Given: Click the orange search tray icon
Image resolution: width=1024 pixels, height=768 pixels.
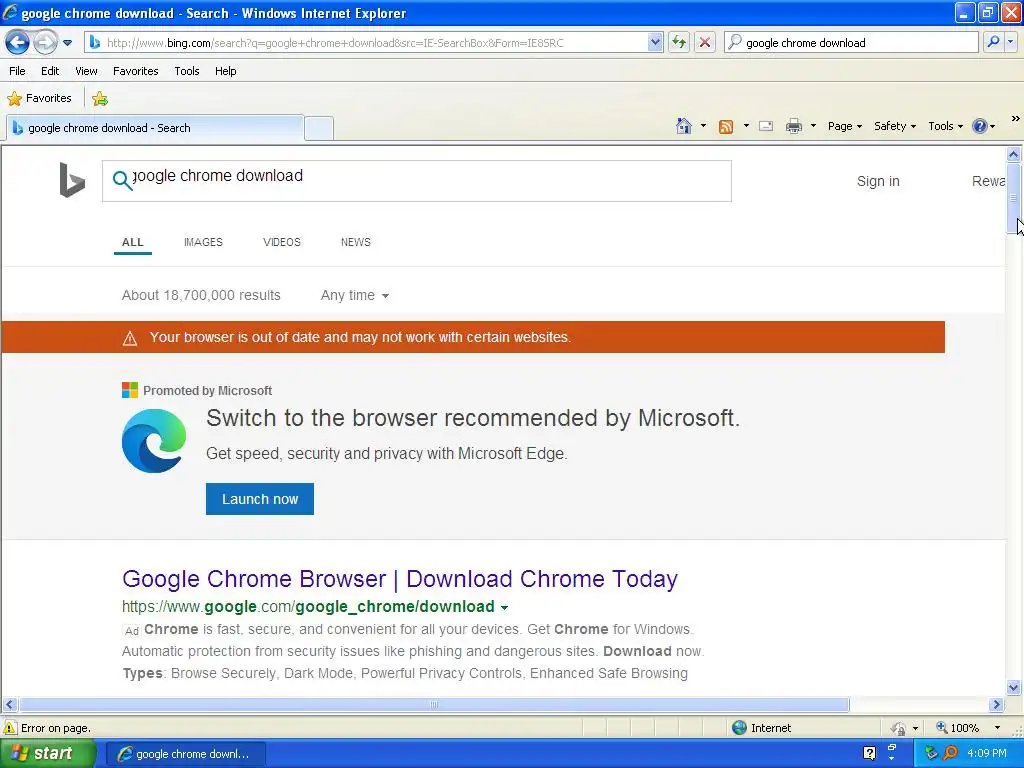Looking at the screenshot, I should point(950,753).
